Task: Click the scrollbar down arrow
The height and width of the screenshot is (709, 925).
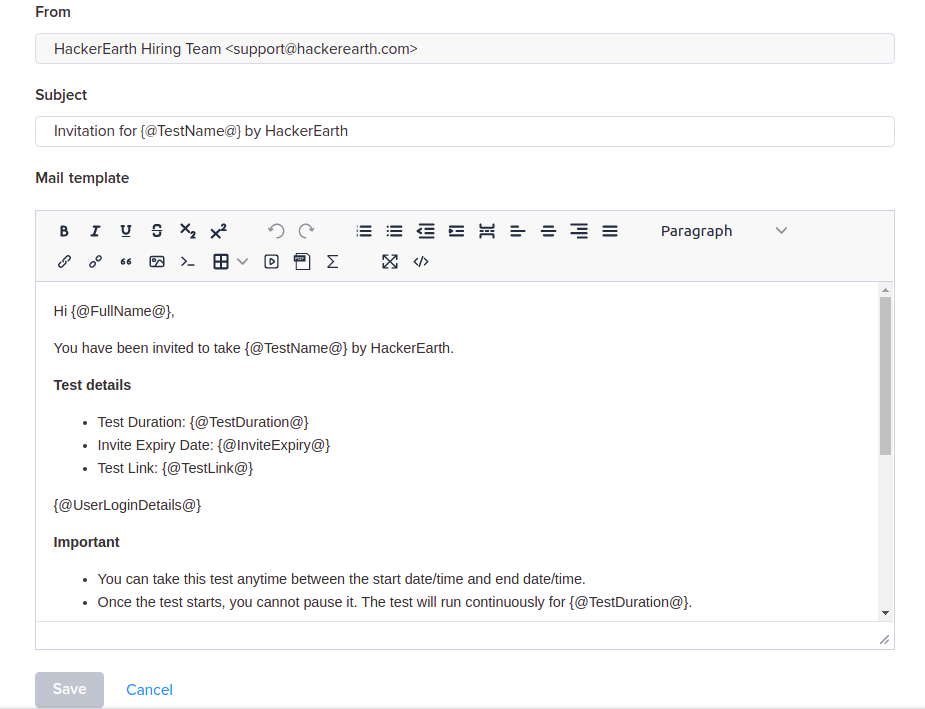Action: 885,613
